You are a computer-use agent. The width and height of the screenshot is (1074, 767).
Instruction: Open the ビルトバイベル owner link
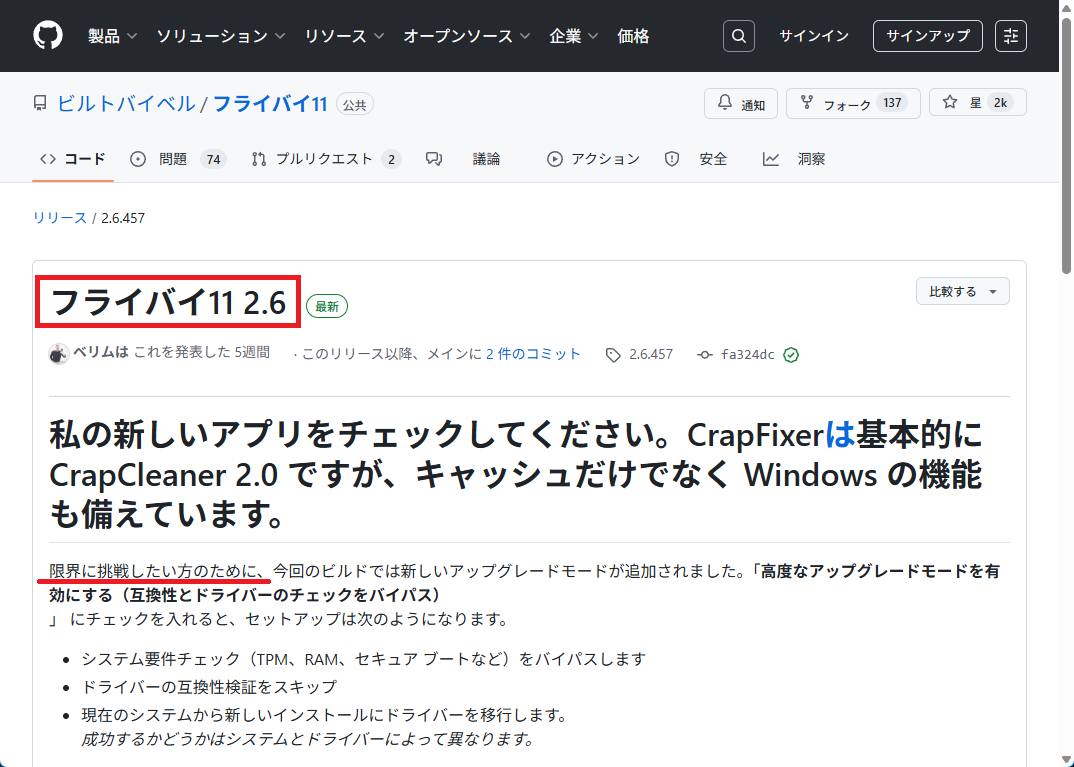[126, 104]
